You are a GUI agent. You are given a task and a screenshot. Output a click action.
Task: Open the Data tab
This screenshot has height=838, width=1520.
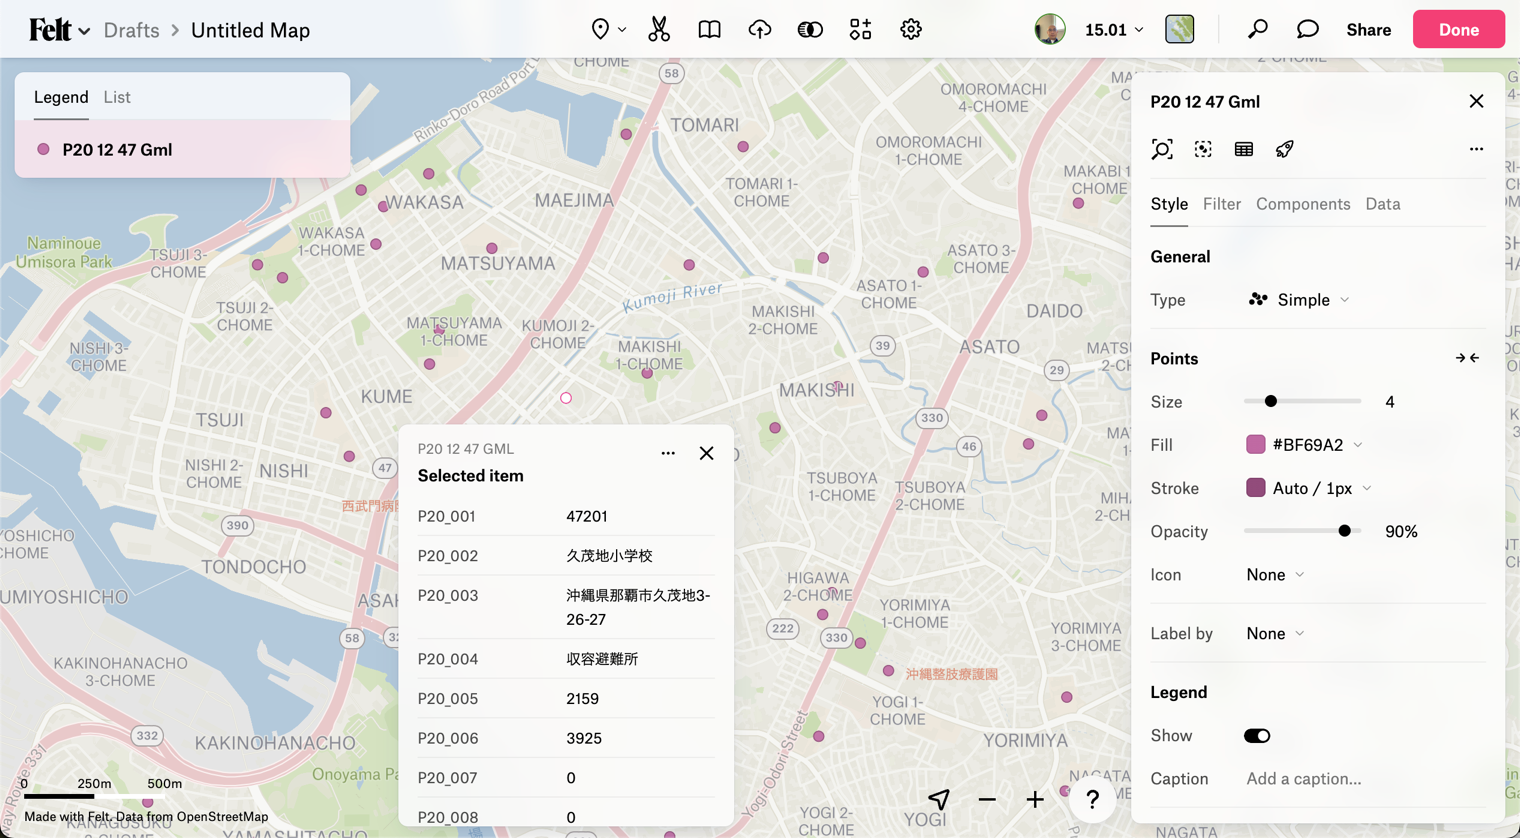[1383, 204]
